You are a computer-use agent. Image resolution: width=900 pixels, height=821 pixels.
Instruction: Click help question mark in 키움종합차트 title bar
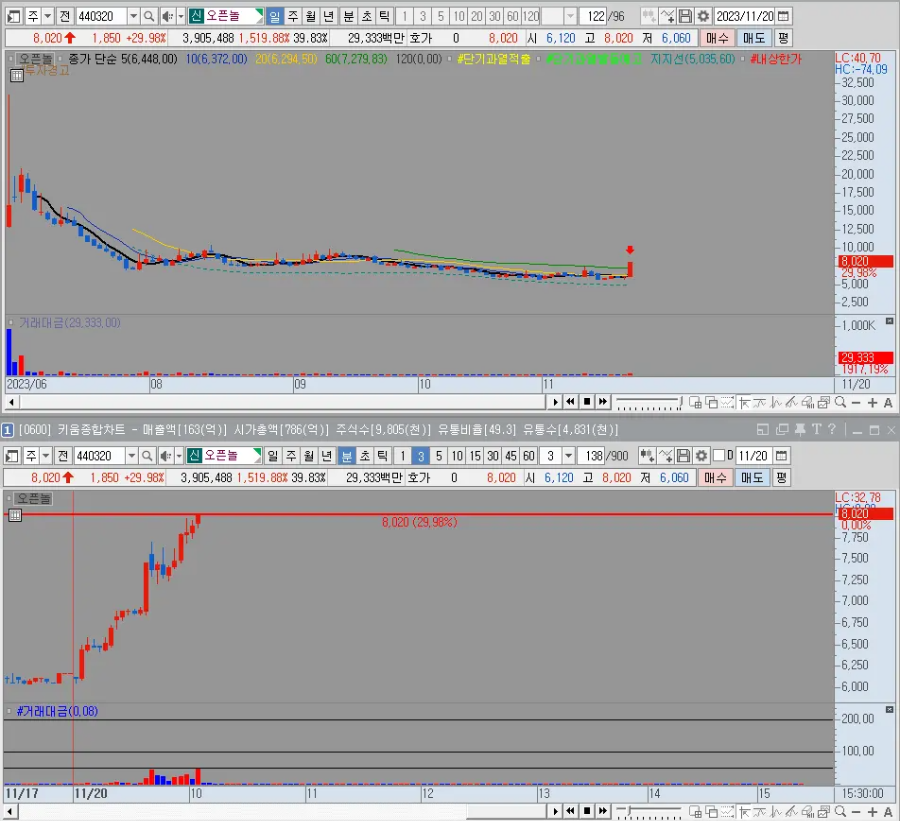coord(832,429)
